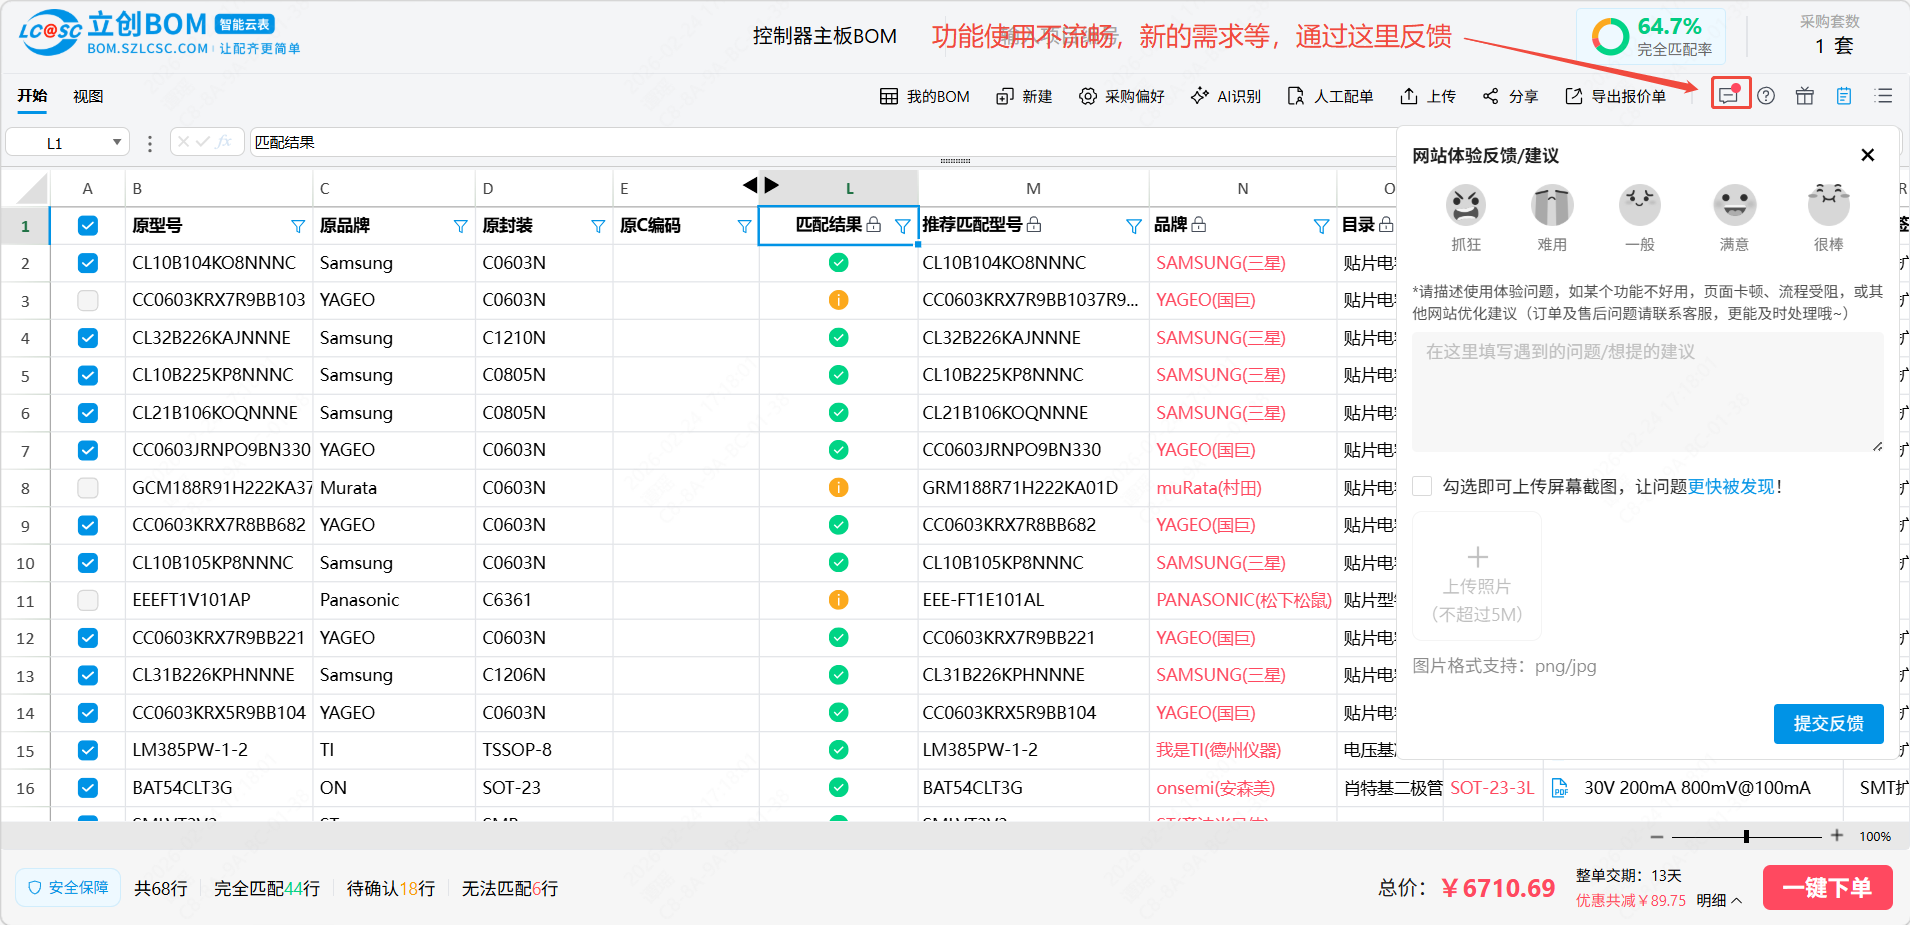Uncheck the header select-all checkbox
The width and height of the screenshot is (1910, 925).
88,226
